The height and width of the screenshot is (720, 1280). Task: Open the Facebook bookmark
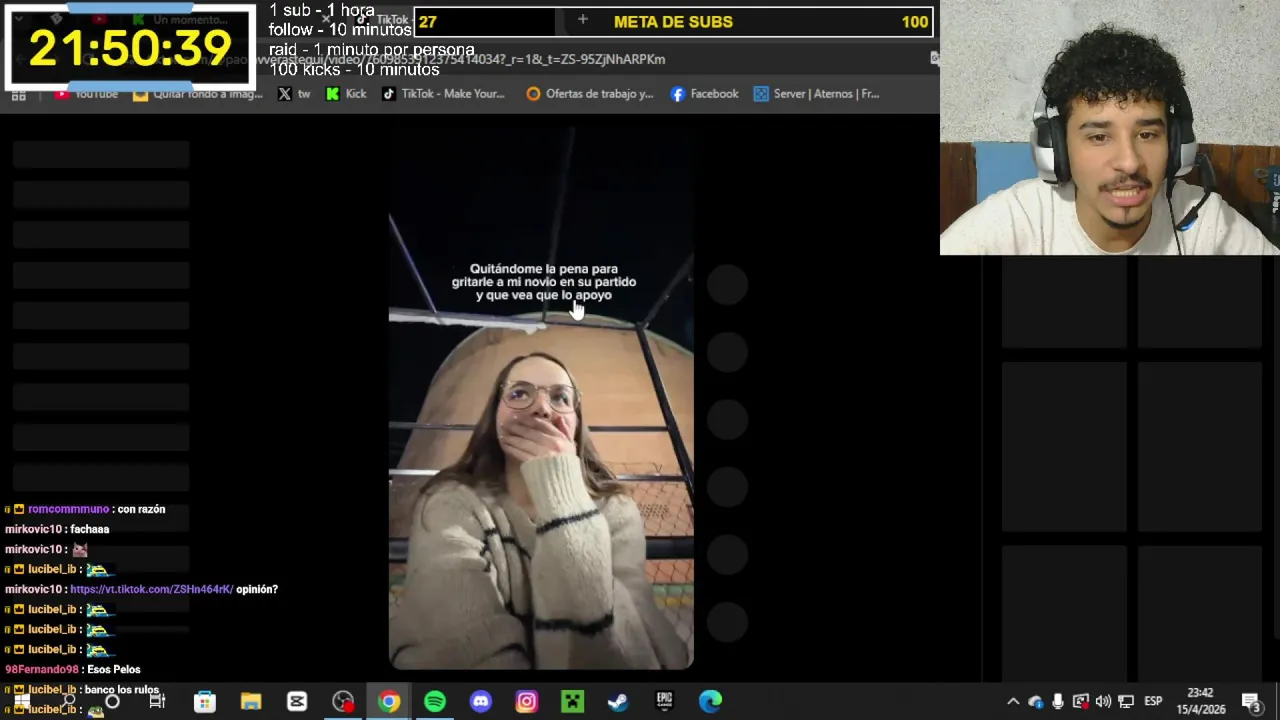pos(704,94)
